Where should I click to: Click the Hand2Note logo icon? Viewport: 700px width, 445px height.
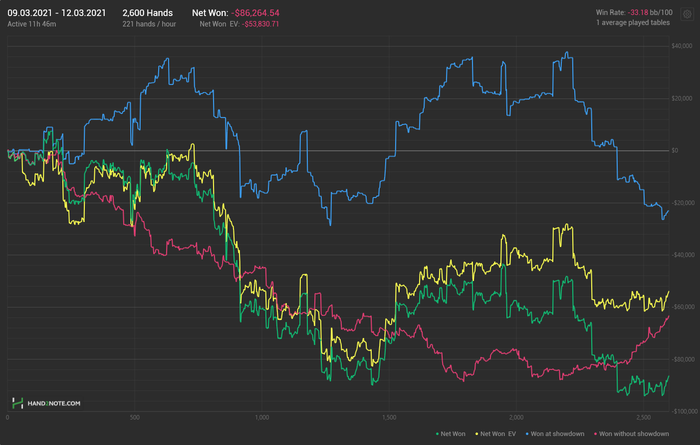click(x=17, y=403)
